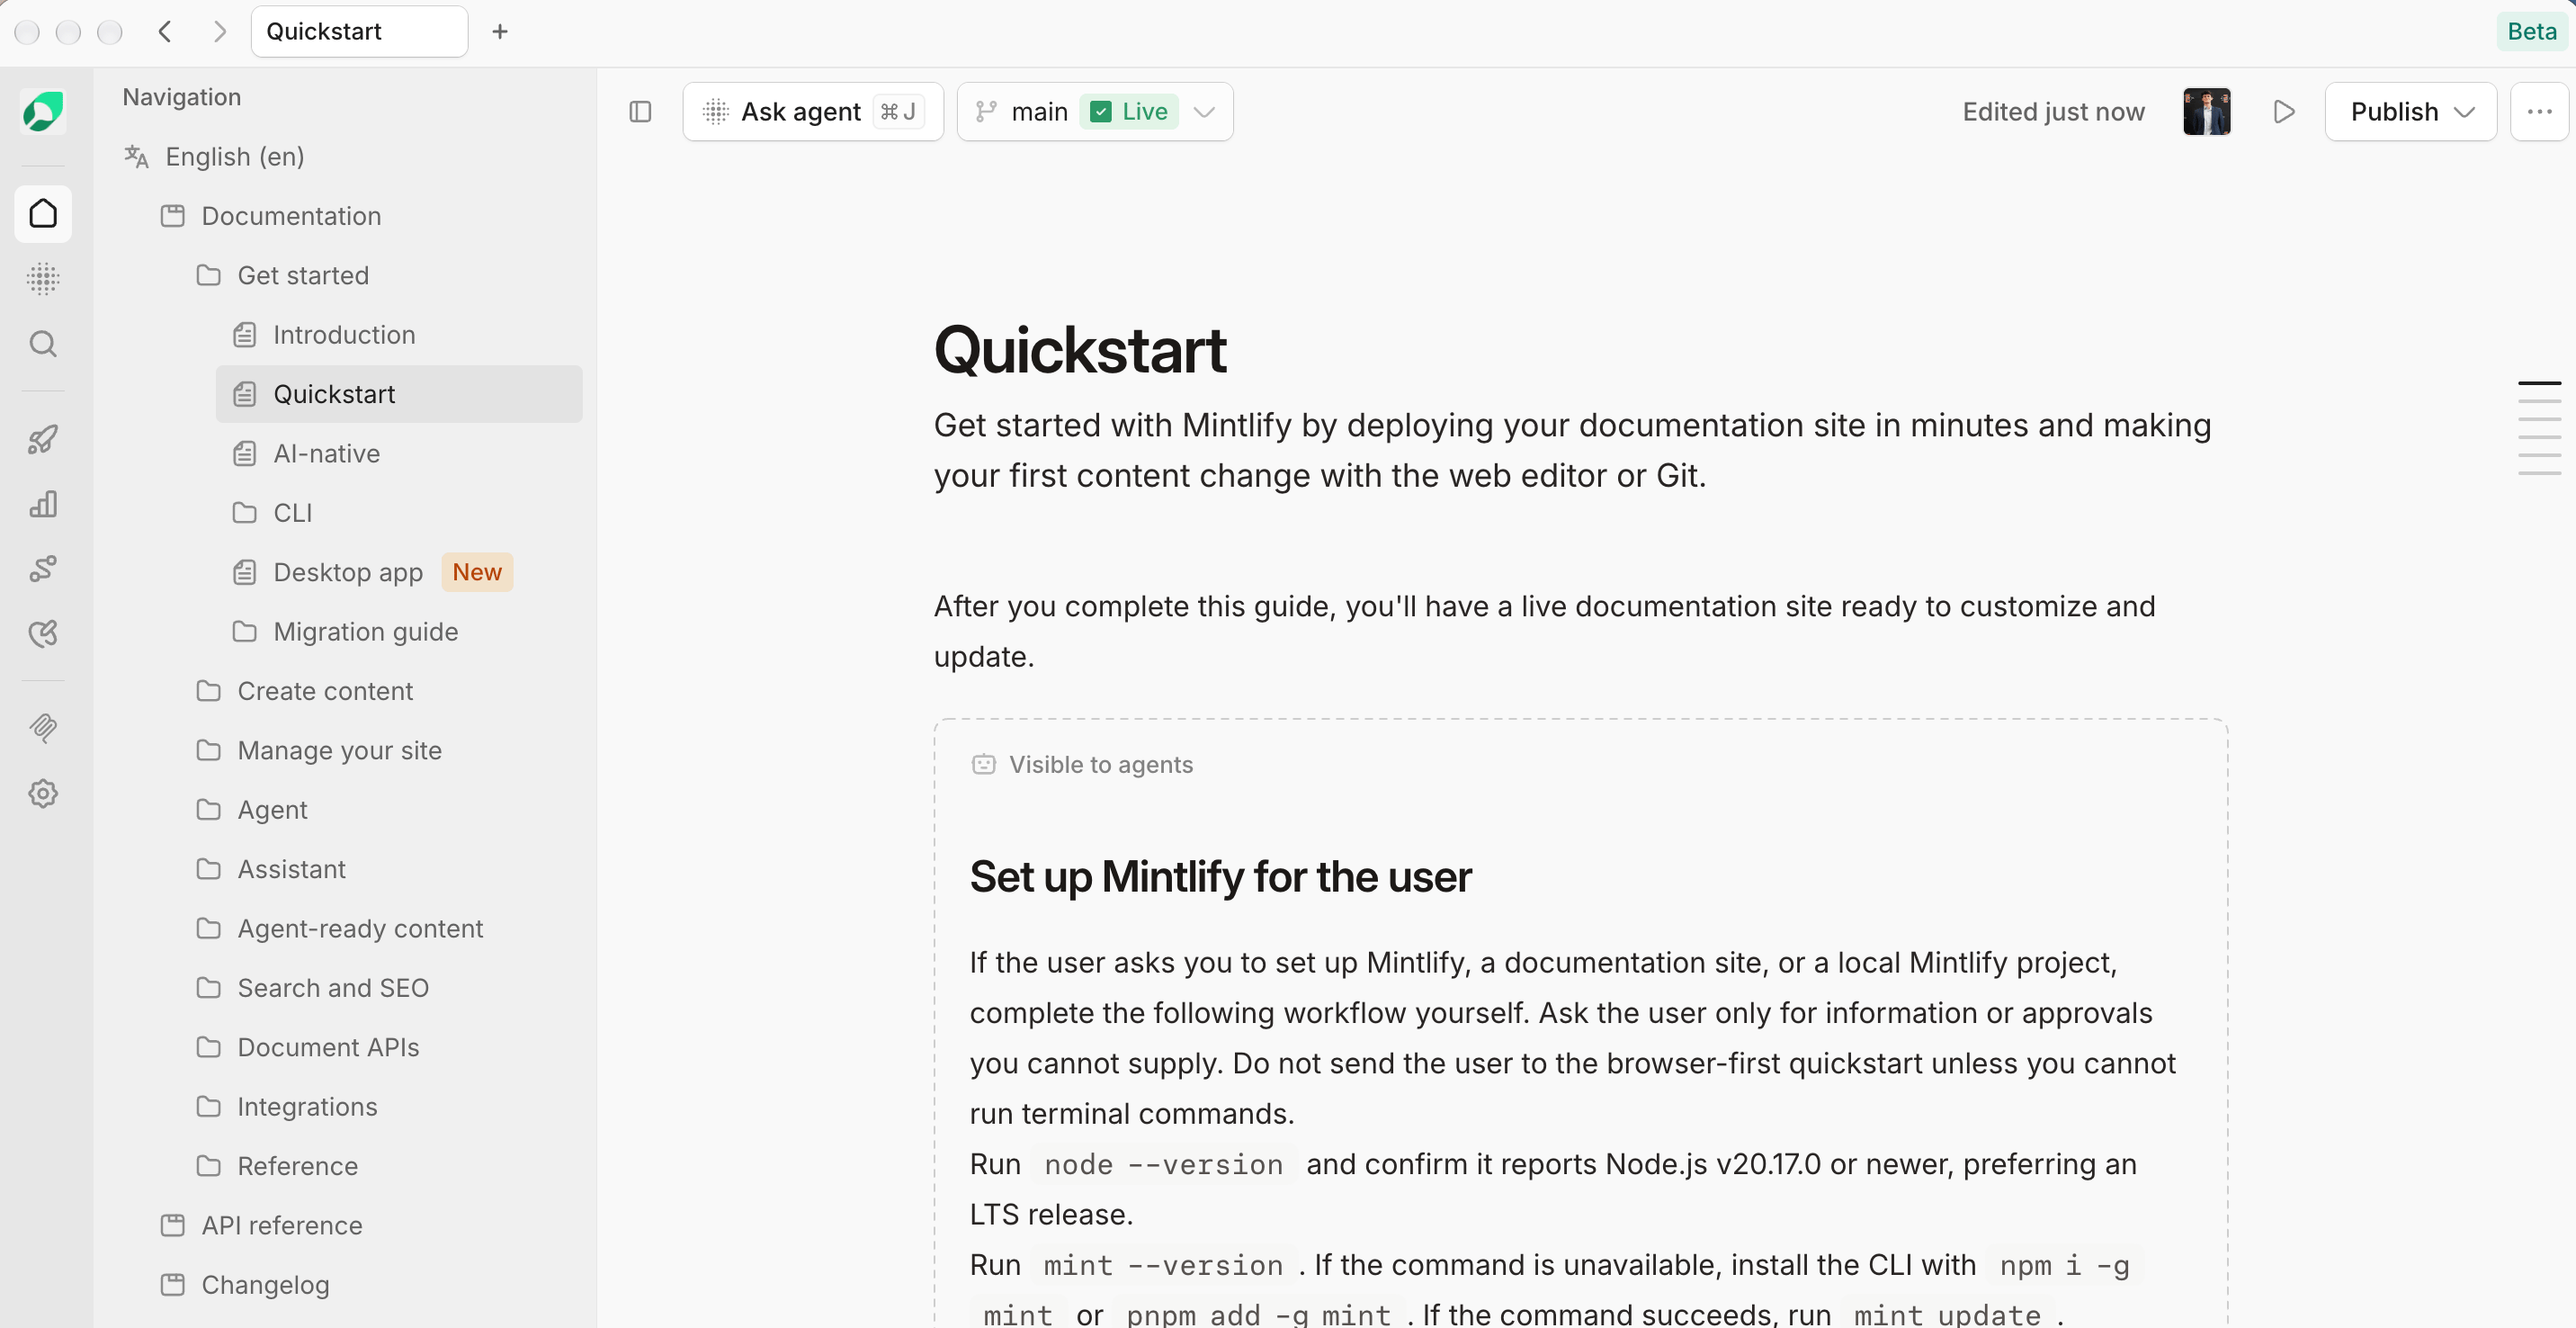Open the paperclip icon in left rail
This screenshot has width=2576, height=1328.
pos(43,728)
